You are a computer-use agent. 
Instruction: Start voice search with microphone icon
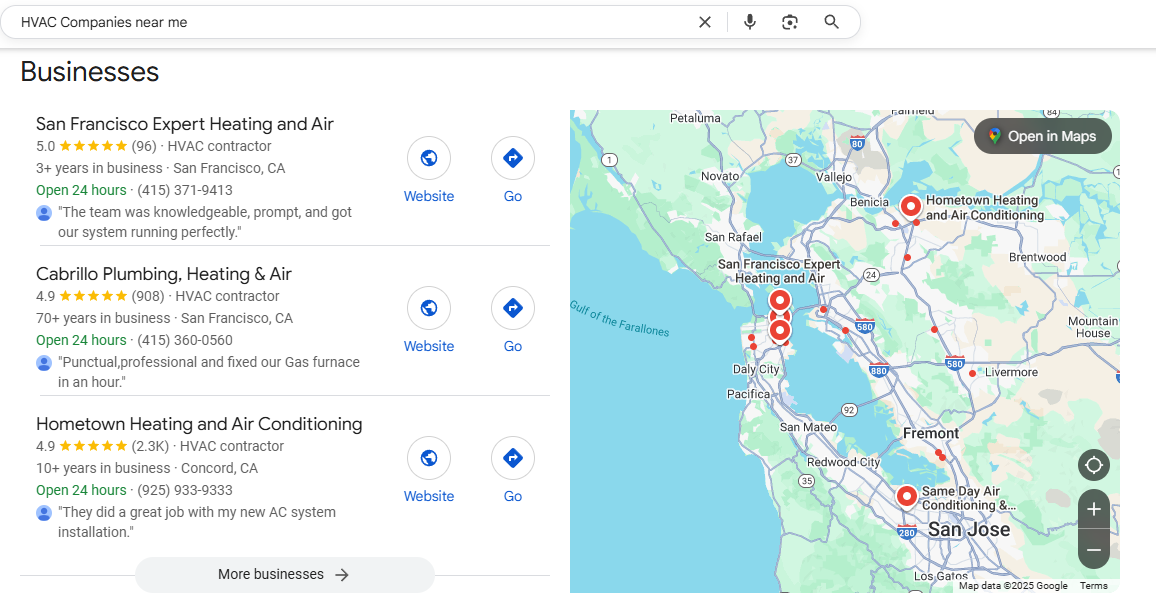tap(750, 22)
